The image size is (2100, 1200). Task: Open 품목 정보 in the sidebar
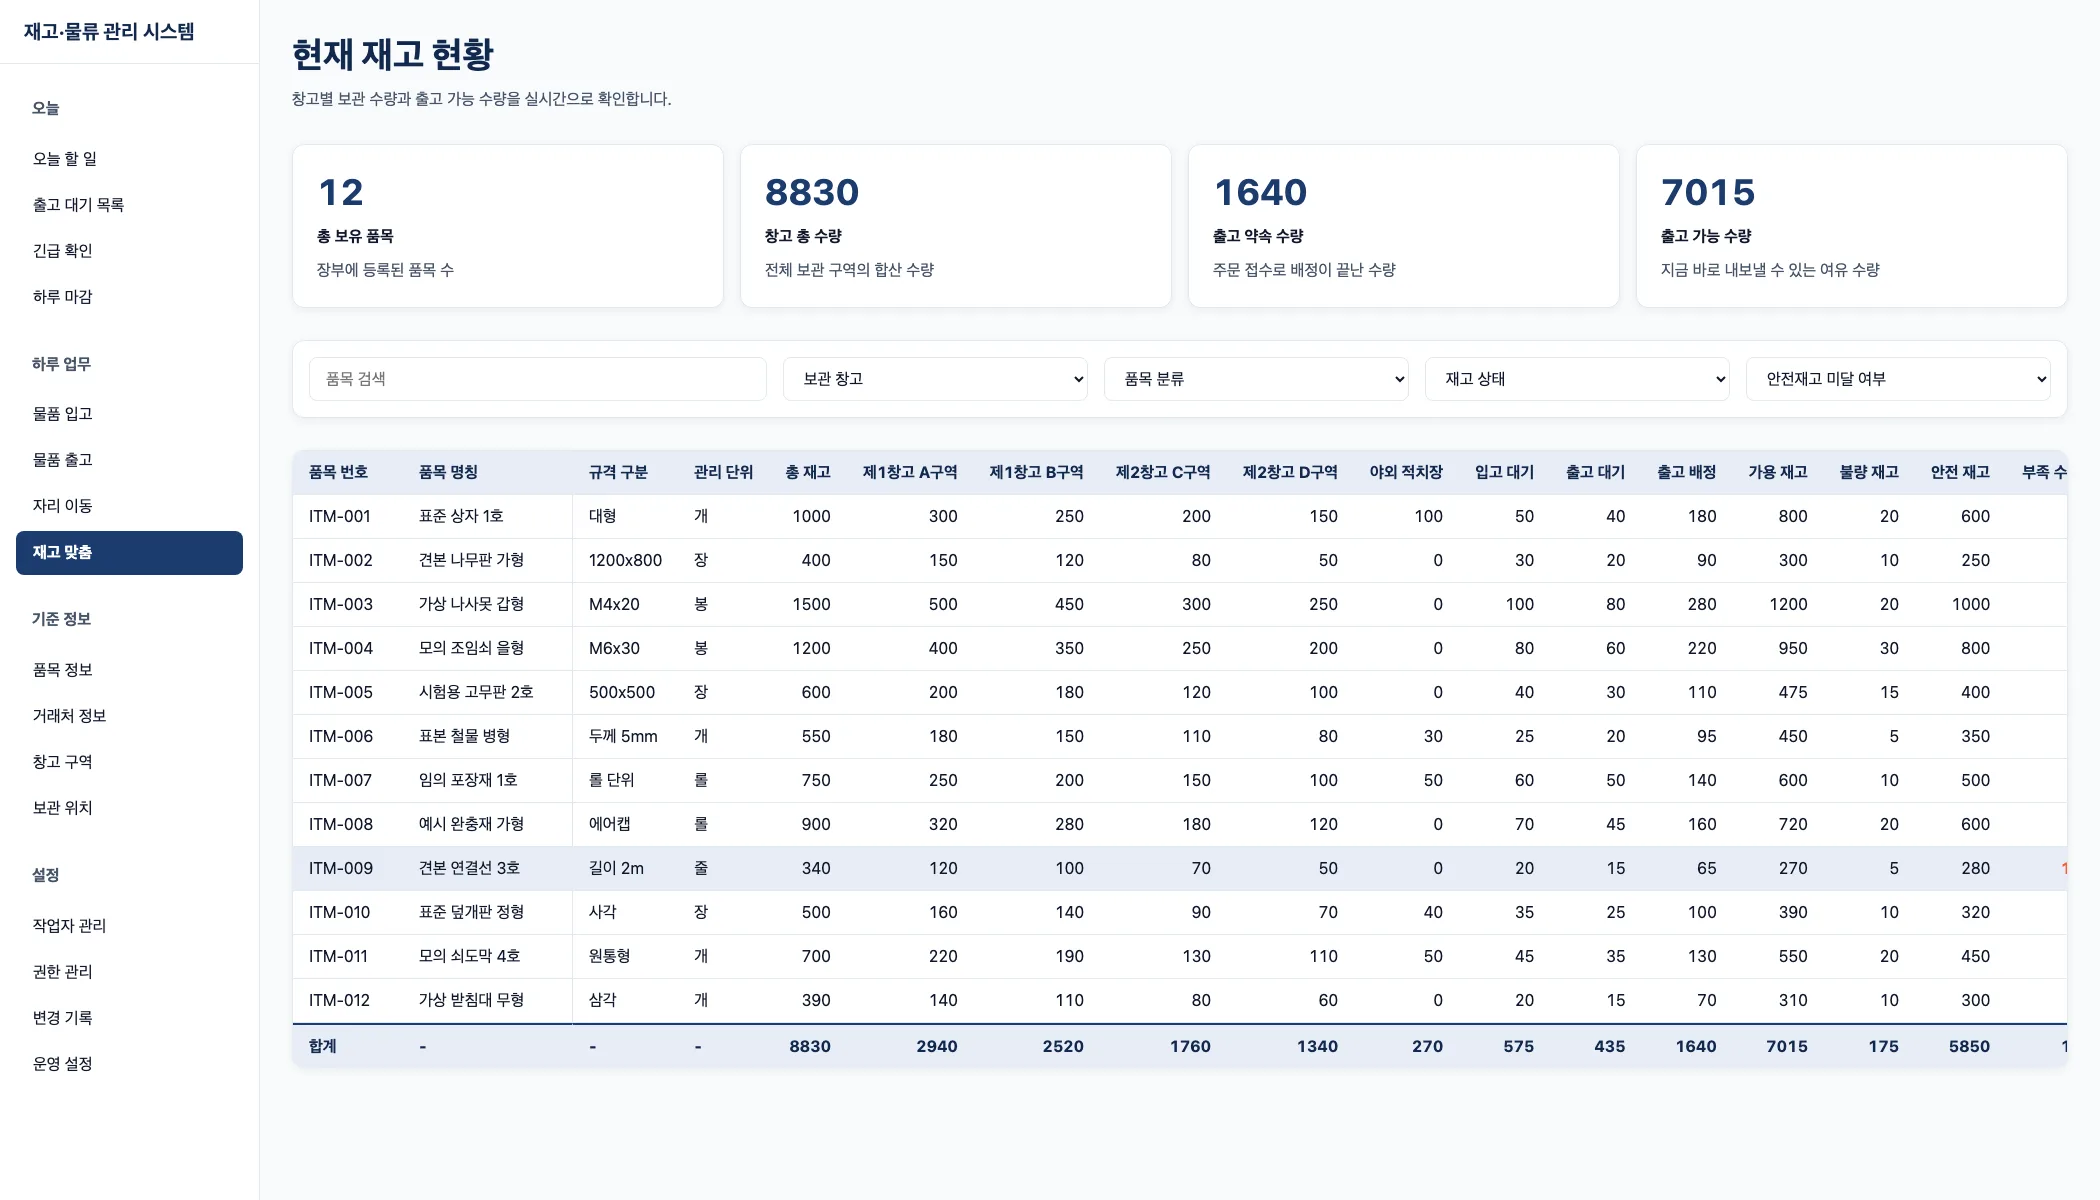tap(129, 670)
